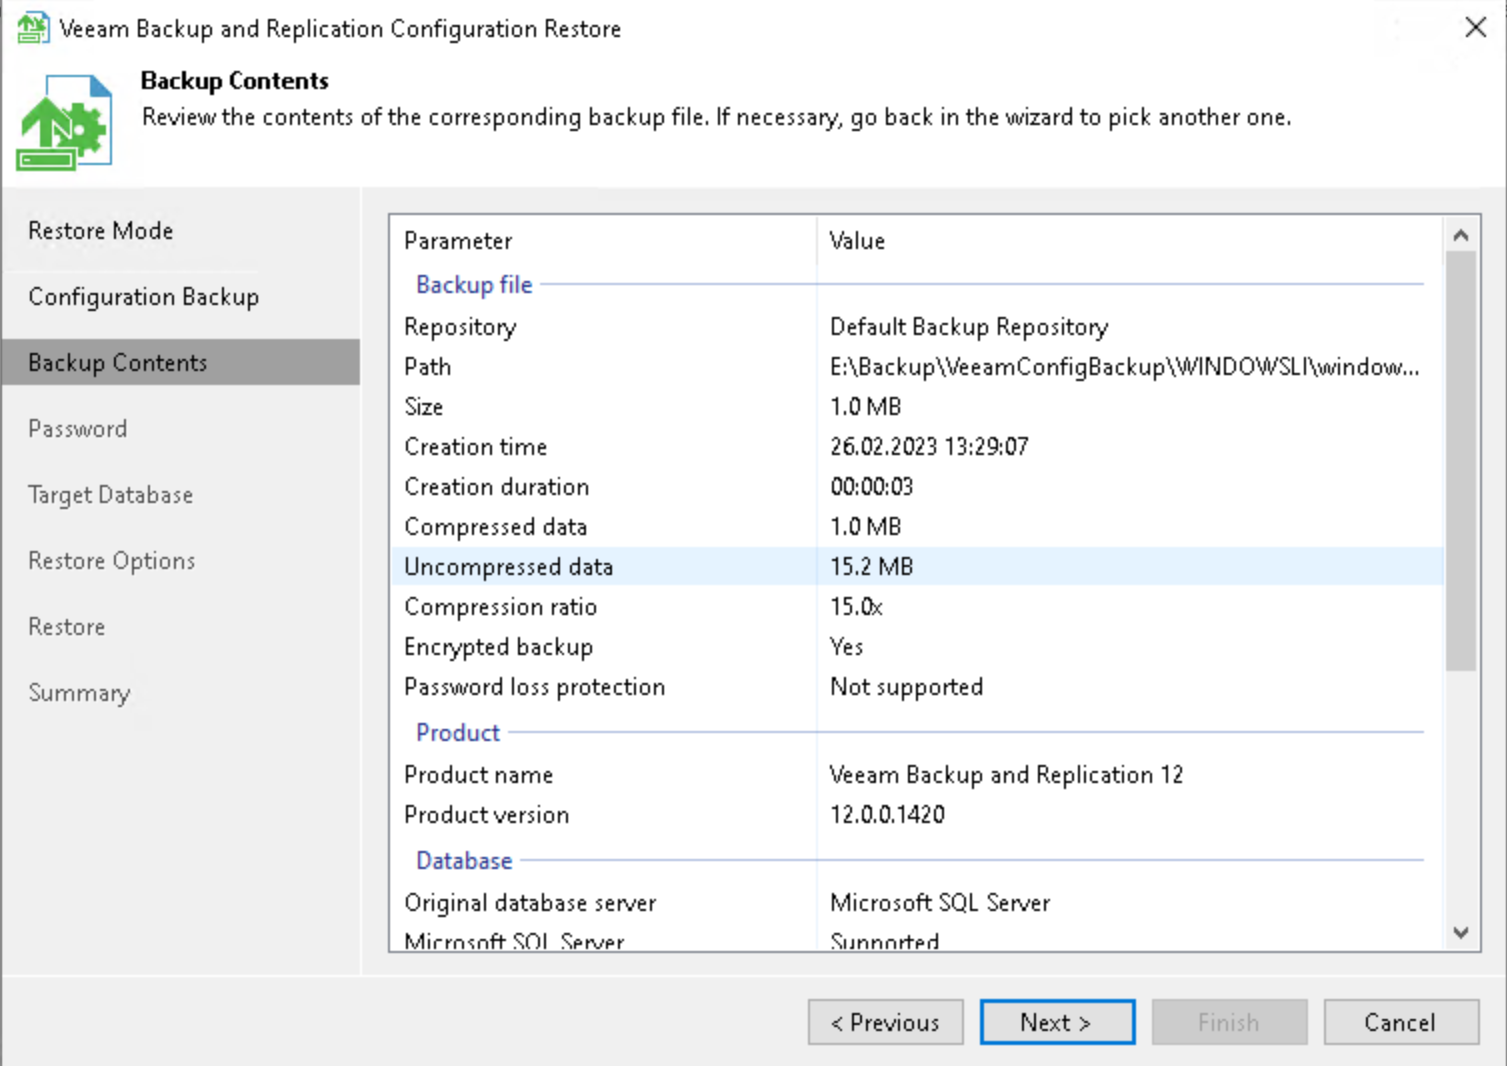Select the Product name row
This screenshot has width=1507, height=1066.
point(917,775)
